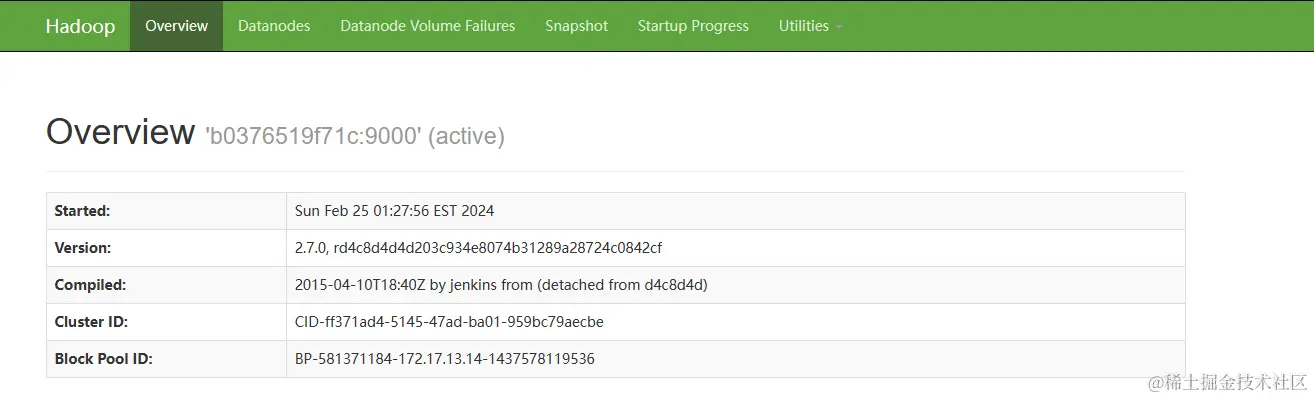The width and height of the screenshot is (1314, 399).
Task: Go to the Snapshot tab
Action: point(576,26)
